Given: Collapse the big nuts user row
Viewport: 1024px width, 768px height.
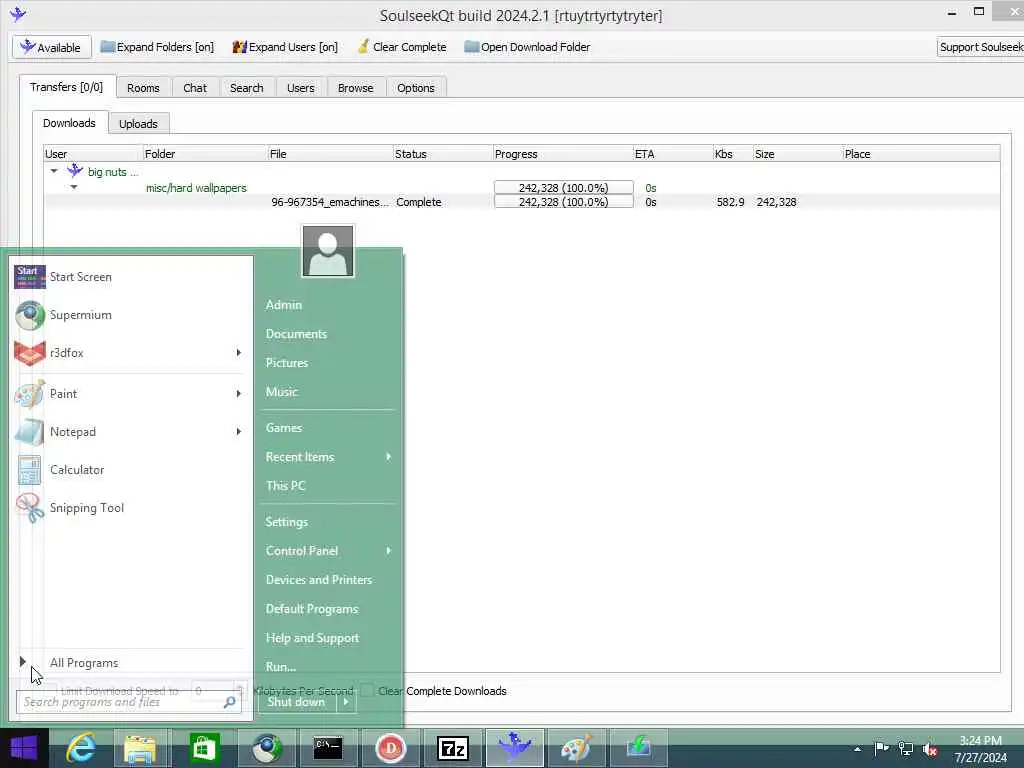Looking at the screenshot, I should tap(54, 171).
